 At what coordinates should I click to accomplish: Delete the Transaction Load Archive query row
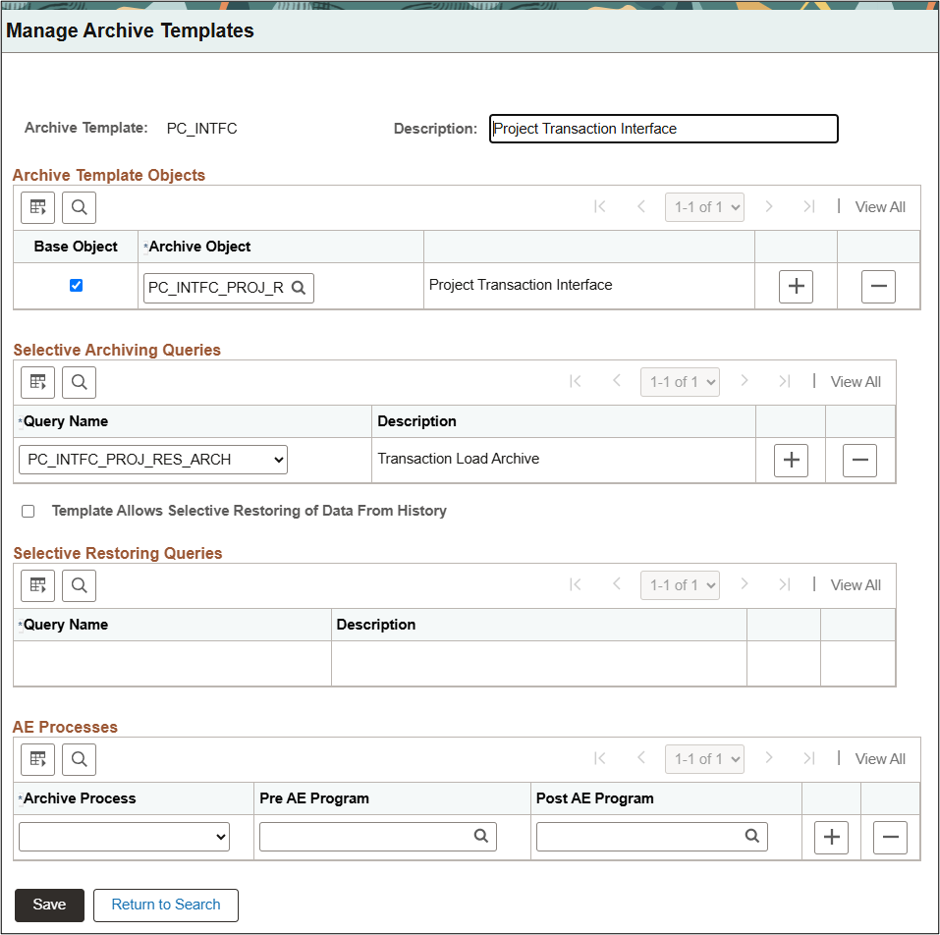(860, 460)
